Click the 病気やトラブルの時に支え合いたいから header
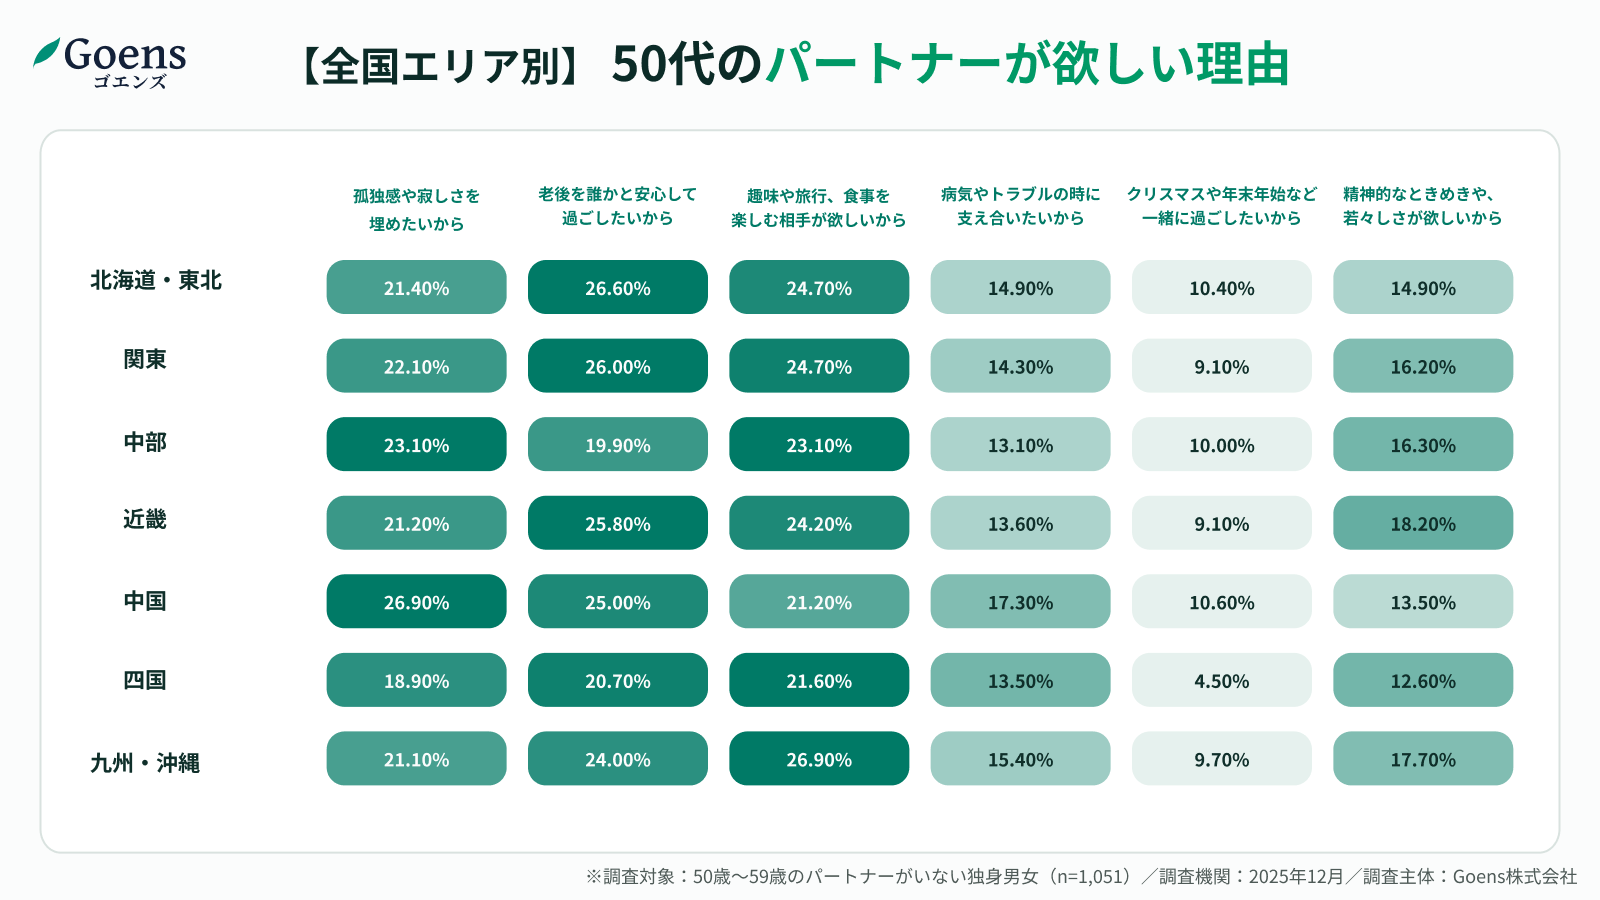 [x=1020, y=206]
